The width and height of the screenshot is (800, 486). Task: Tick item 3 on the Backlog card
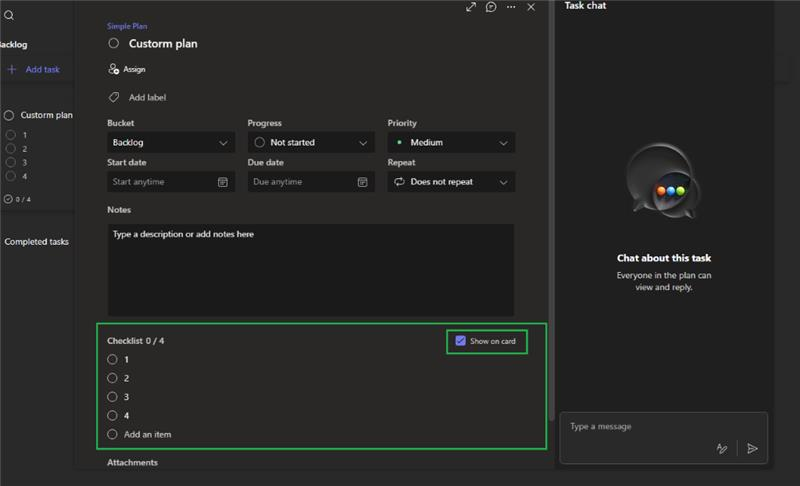(x=11, y=163)
